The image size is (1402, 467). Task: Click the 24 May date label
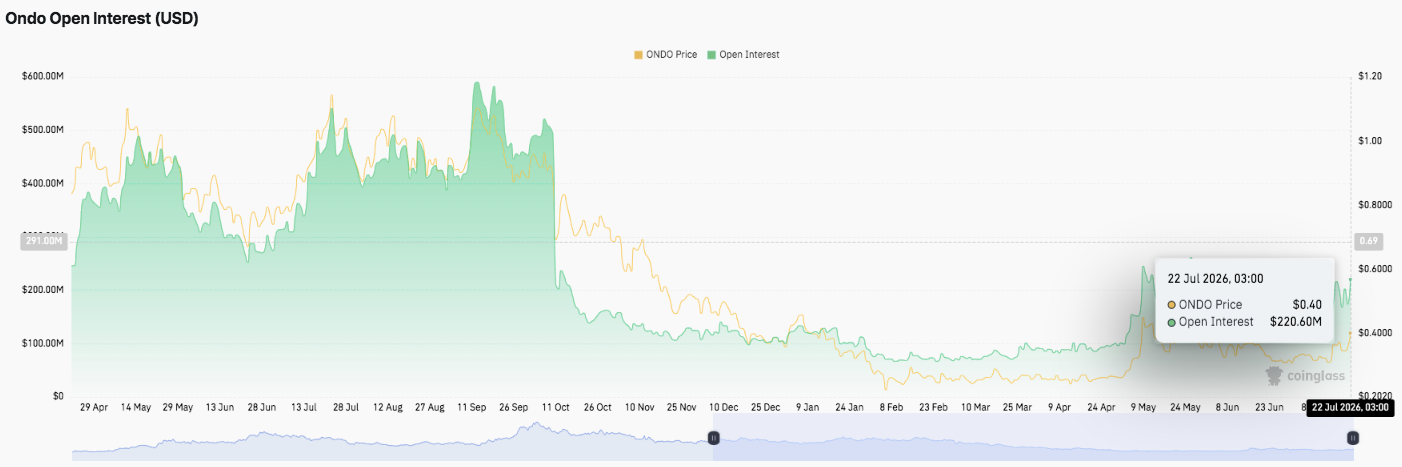coord(1185,408)
